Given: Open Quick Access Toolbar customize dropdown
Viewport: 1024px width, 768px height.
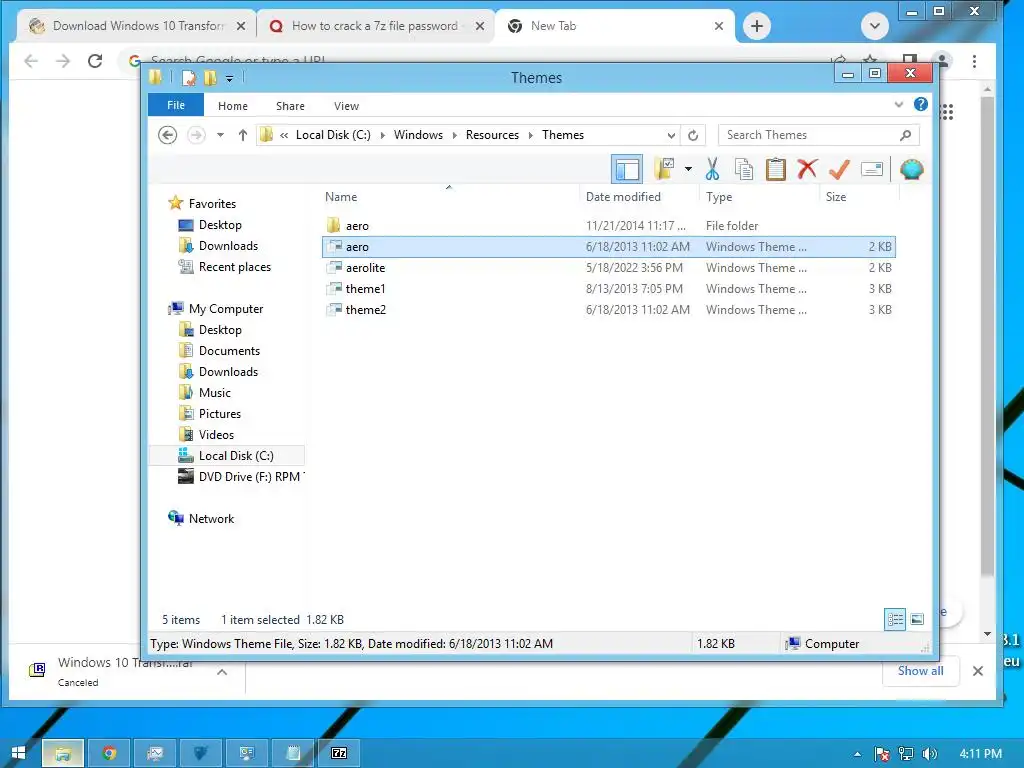Looking at the screenshot, I should [x=229, y=78].
